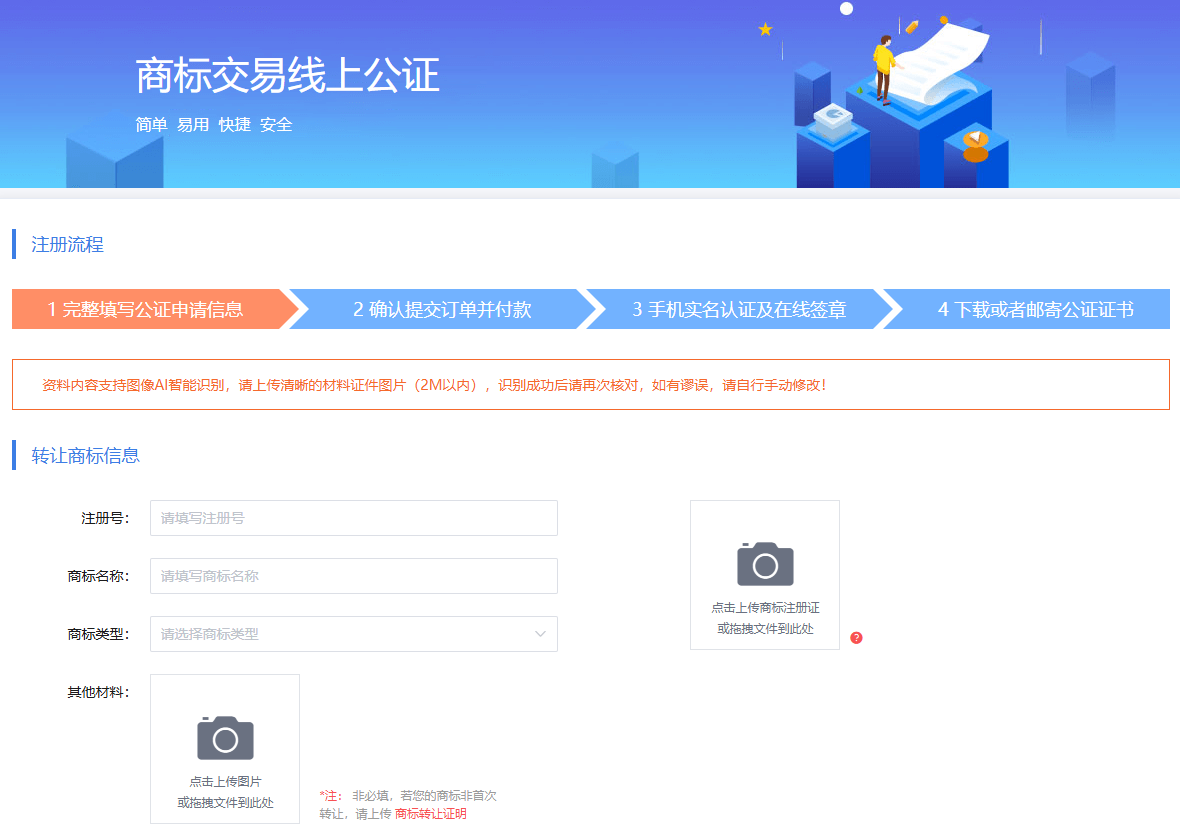Click the camera icon for trademark certificate upload
The image size is (1180, 826).
point(765,564)
